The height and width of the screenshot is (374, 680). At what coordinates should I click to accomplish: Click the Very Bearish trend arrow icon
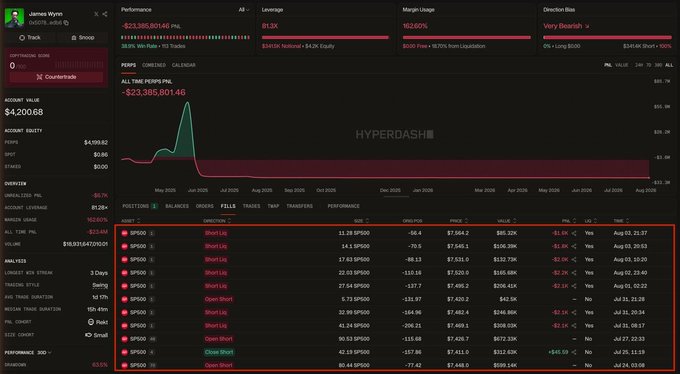(x=587, y=26)
